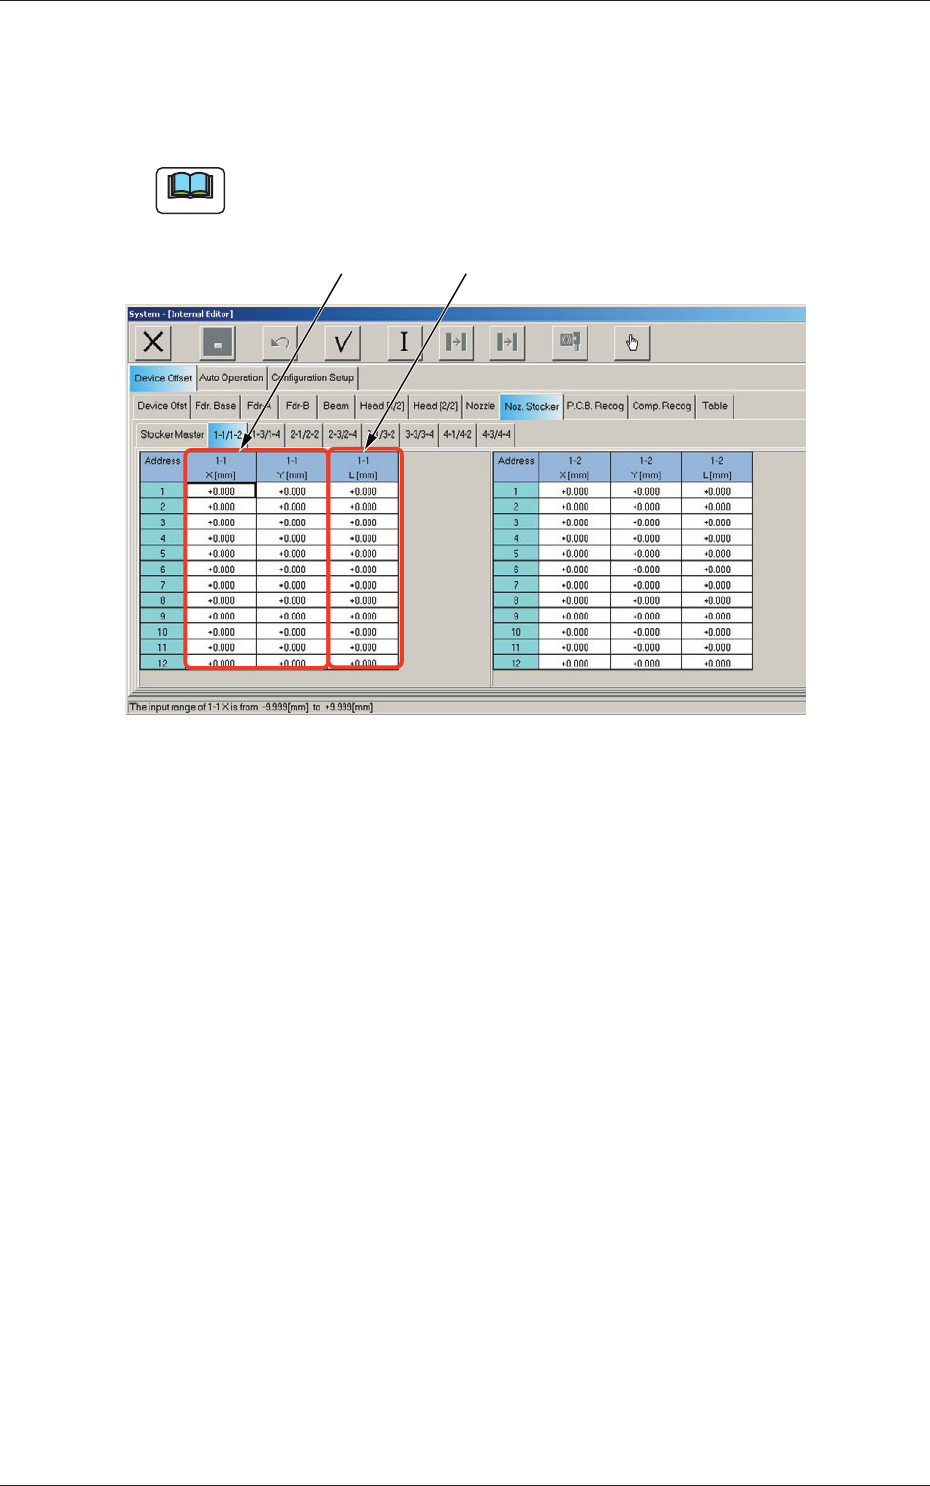Image resolution: width=930 pixels, height=1486 pixels.
Task: Select address row 3 header in 1-1 table
Action: point(163,522)
